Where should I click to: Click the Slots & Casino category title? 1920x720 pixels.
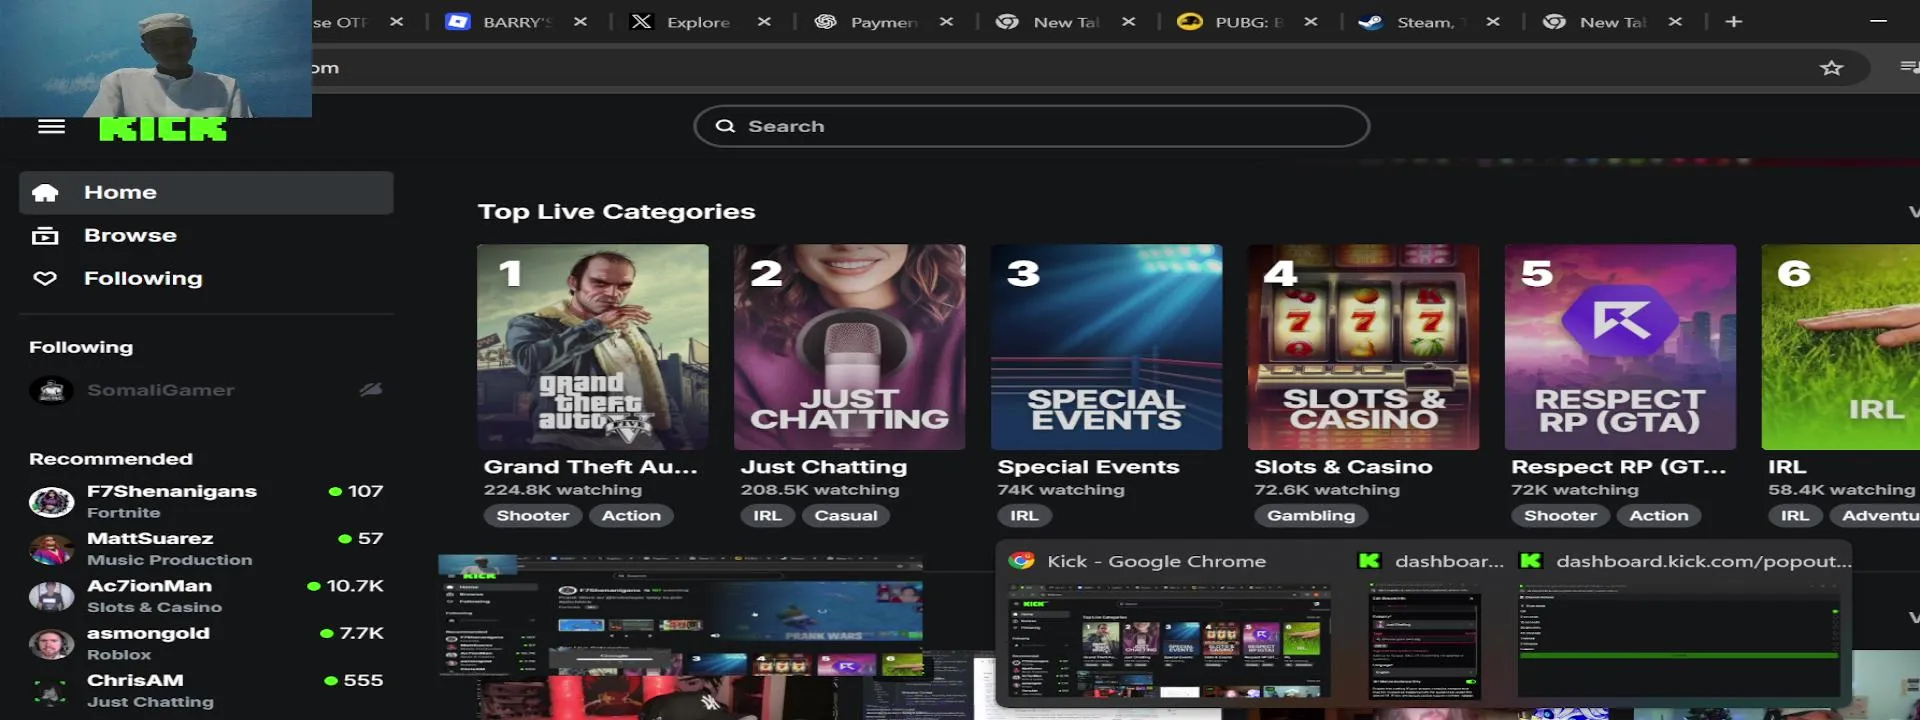(1343, 467)
